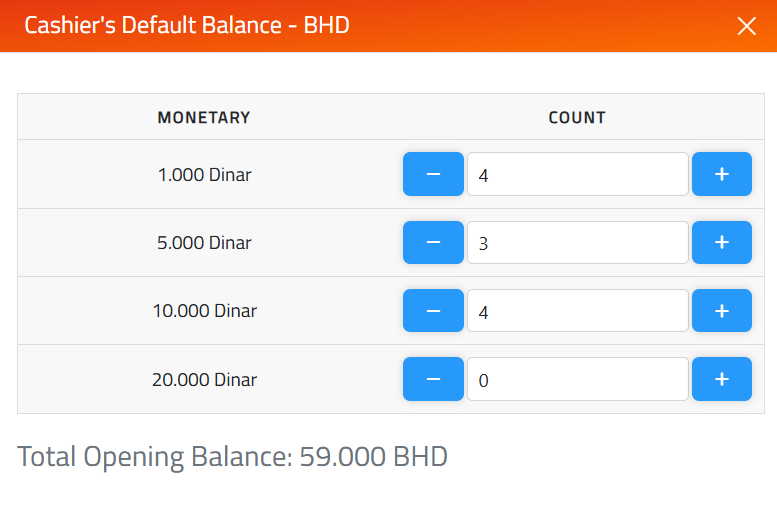The image size is (777, 512).
Task: Click into the 10.000 Dinar count box
Action: coord(577,311)
